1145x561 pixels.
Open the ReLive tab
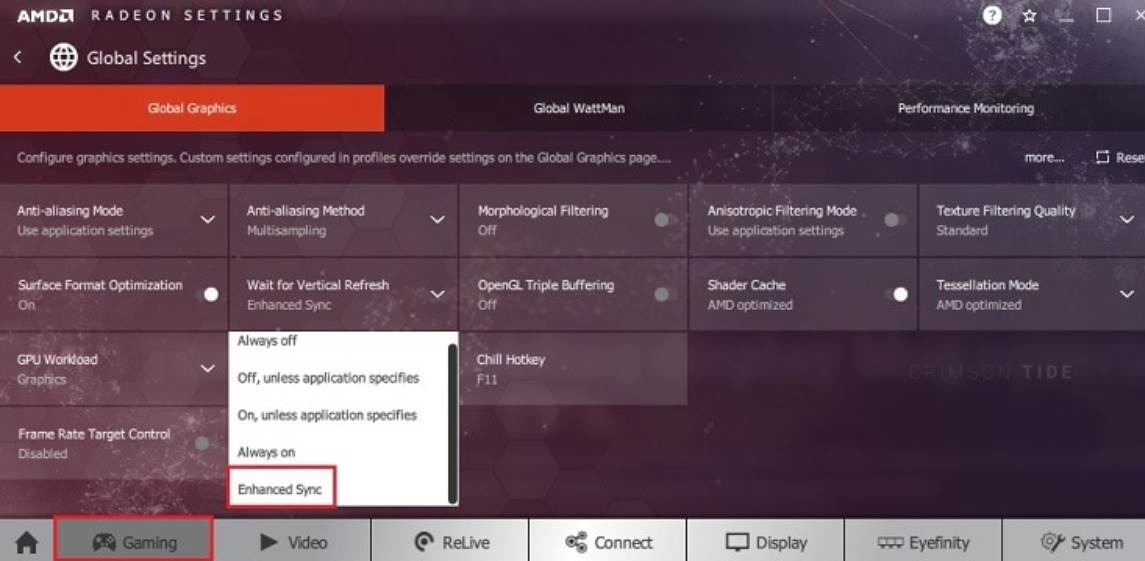click(x=450, y=541)
